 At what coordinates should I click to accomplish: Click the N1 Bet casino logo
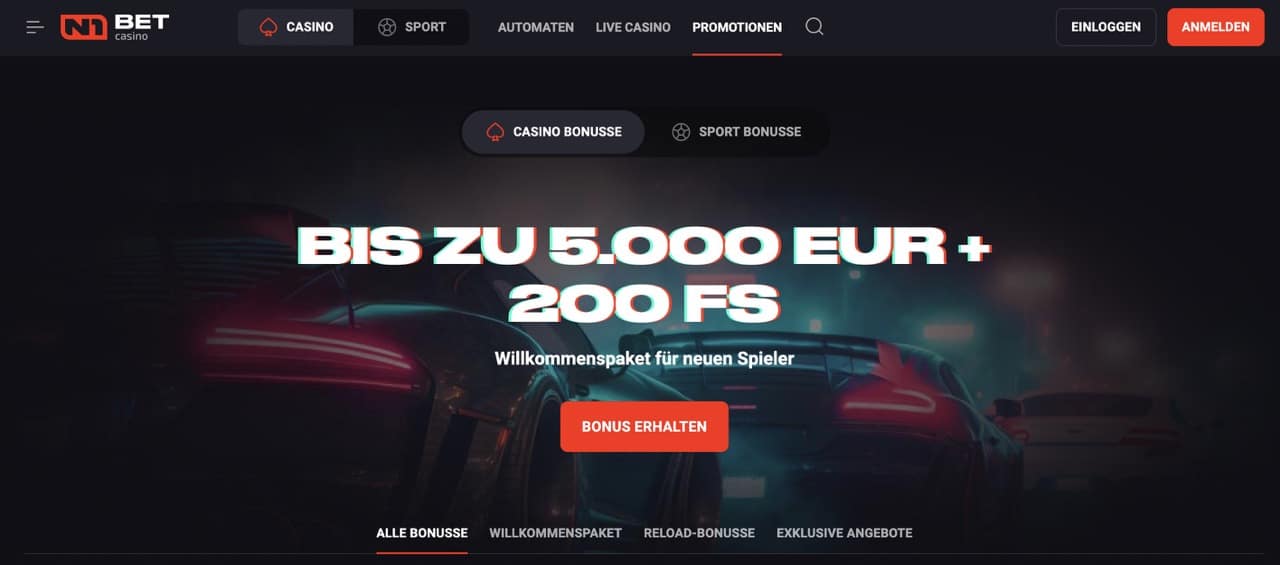[114, 27]
